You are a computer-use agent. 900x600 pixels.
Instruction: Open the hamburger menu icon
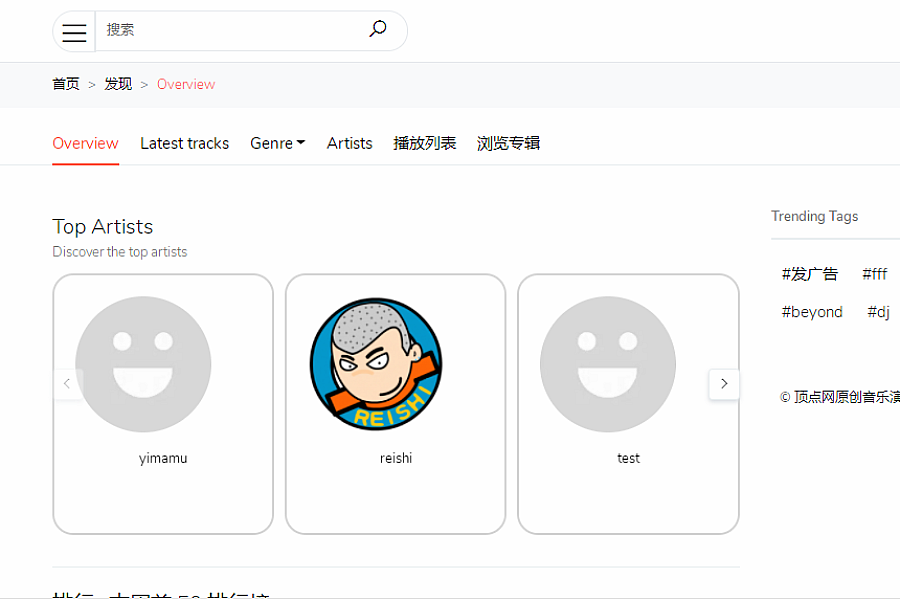click(x=74, y=32)
